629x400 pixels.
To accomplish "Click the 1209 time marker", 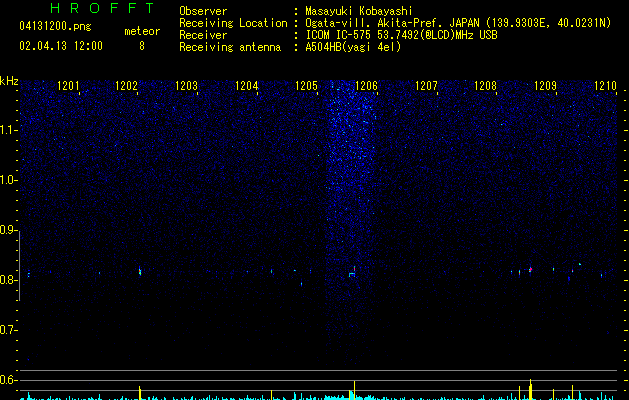I will pos(546,86).
